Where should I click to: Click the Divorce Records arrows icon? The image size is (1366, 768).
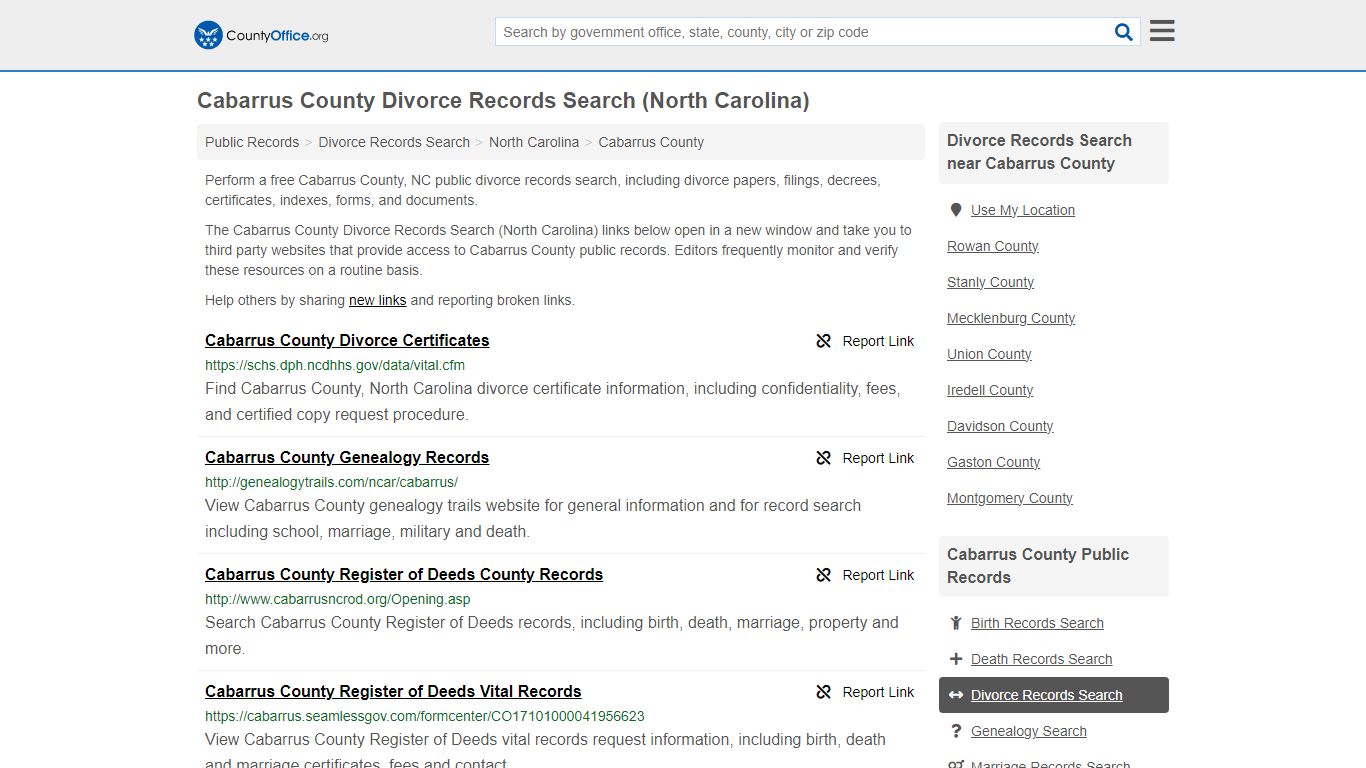(x=955, y=695)
